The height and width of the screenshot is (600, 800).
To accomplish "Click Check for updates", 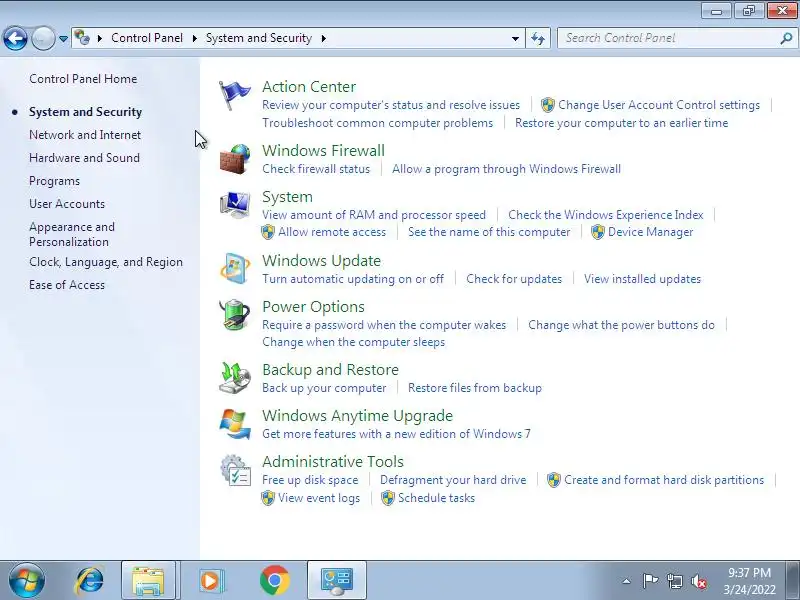I will (x=514, y=279).
